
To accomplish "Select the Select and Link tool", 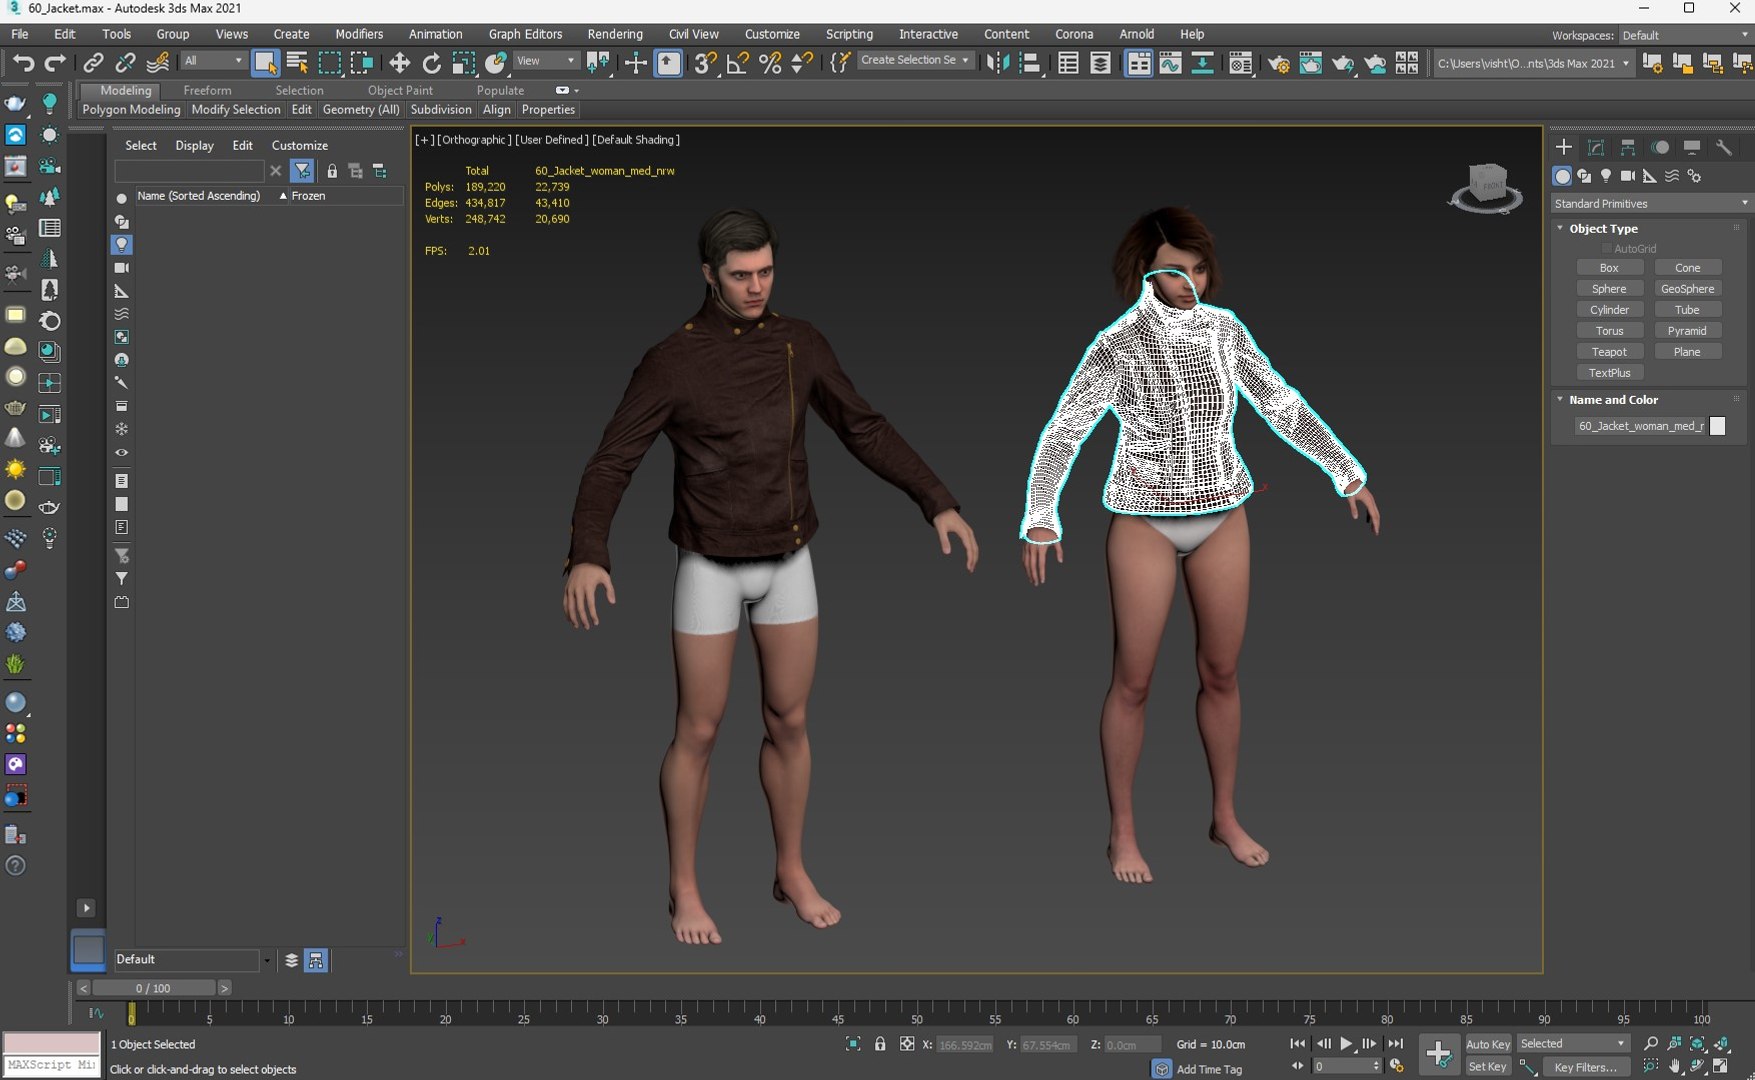I will click(x=93, y=63).
